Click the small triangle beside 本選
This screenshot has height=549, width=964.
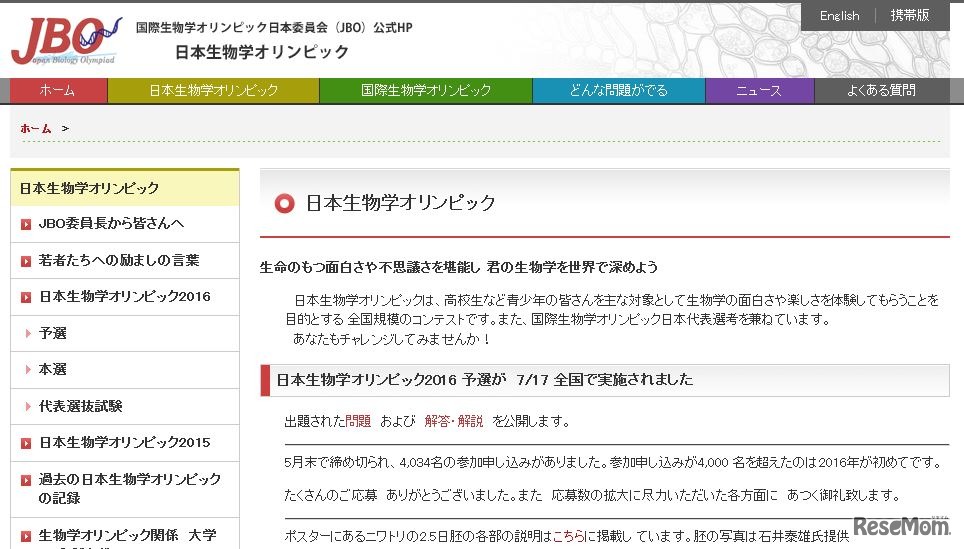coord(28,370)
